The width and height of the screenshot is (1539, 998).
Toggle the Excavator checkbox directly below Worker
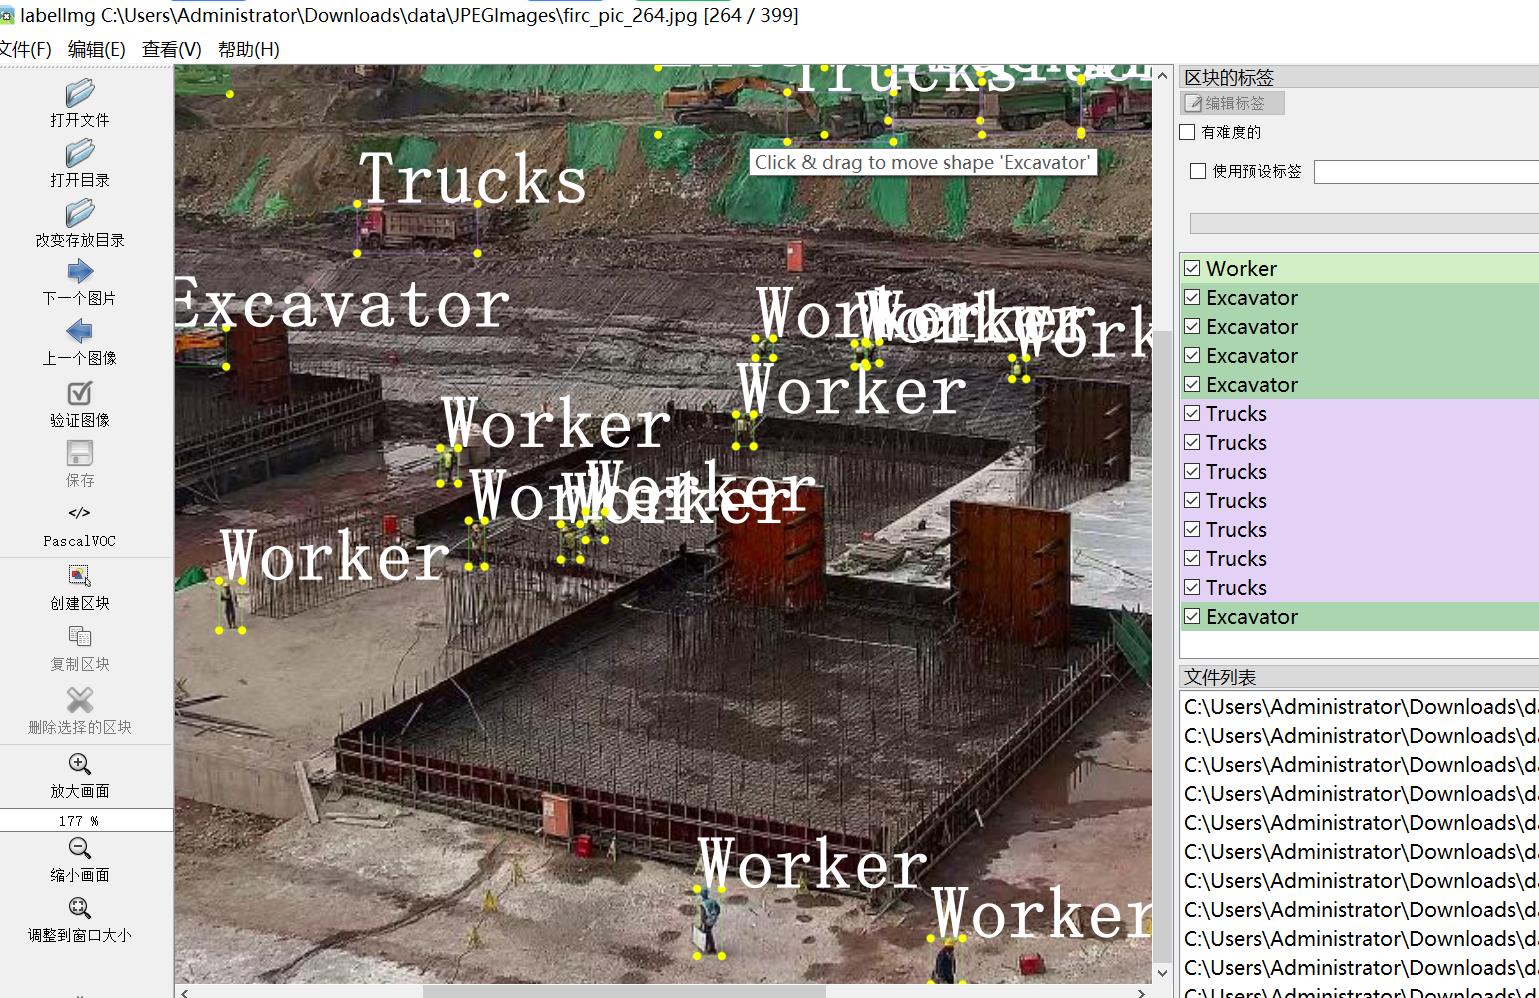click(1192, 297)
